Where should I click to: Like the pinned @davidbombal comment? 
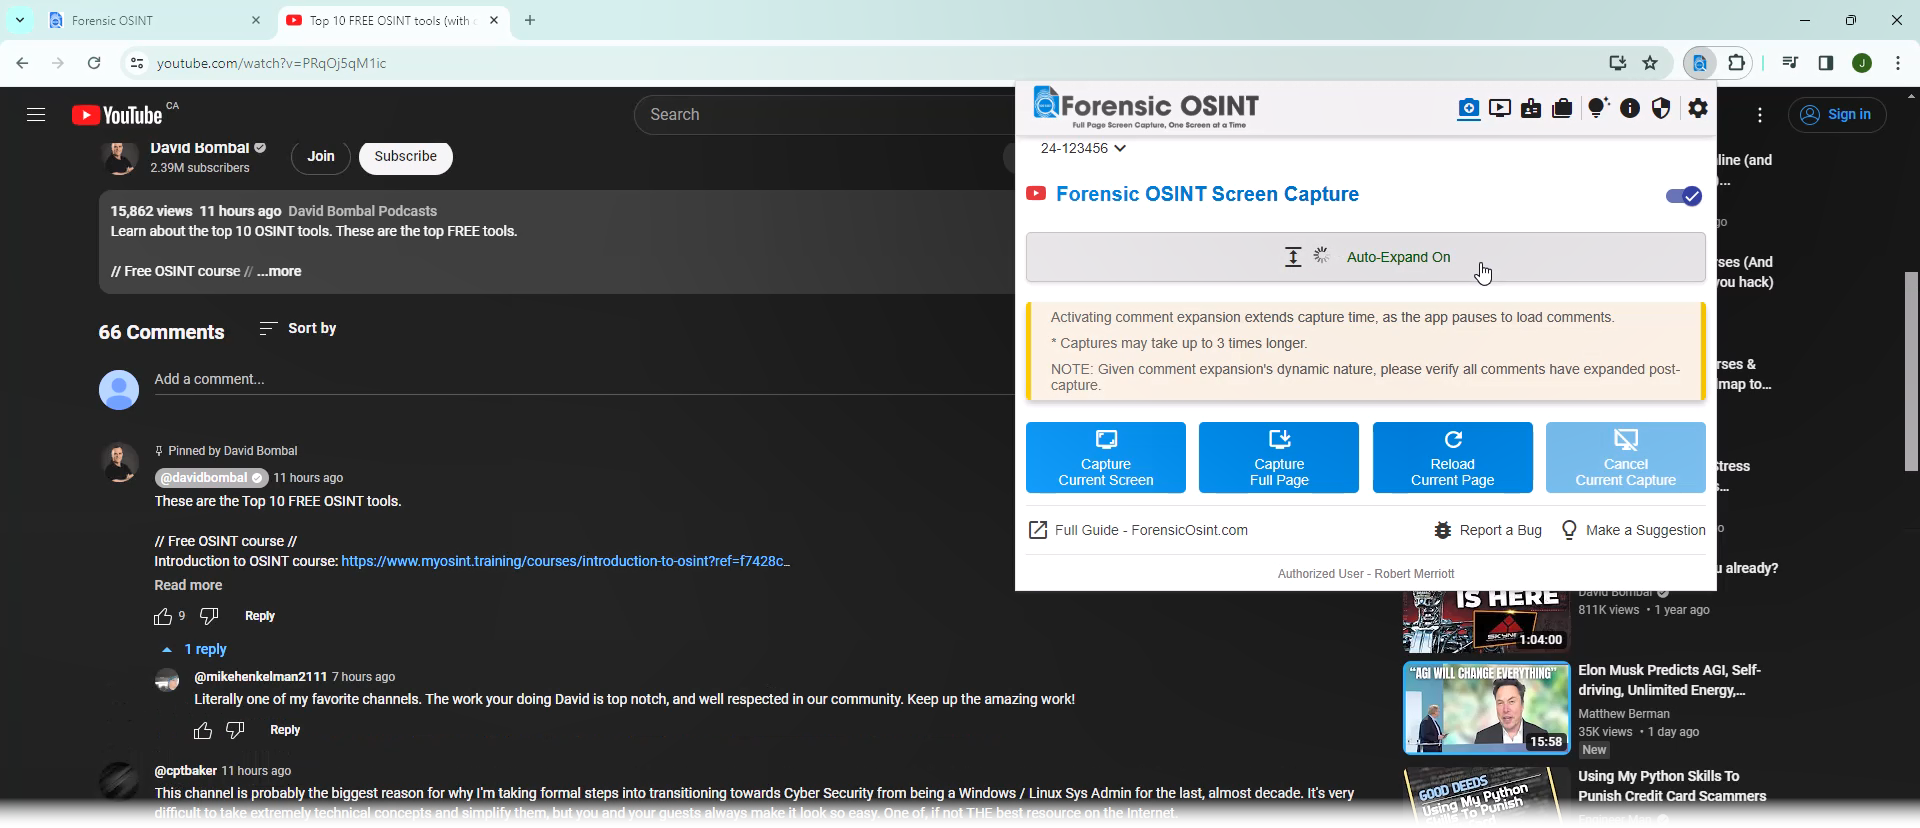(163, 616)
